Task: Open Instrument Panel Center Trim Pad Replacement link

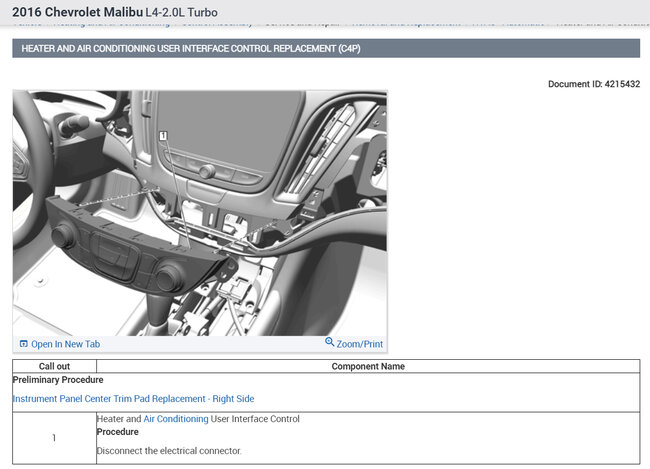Action: [133, 399]
